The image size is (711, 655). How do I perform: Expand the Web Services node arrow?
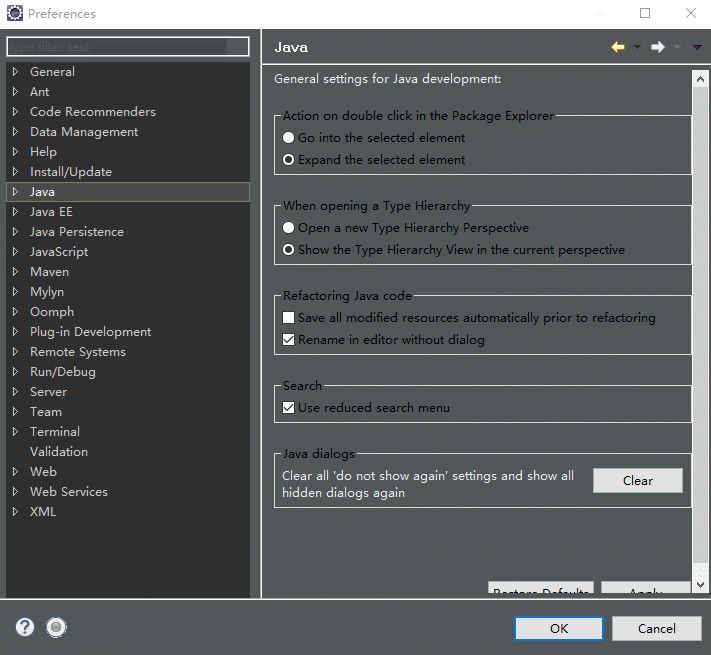click(x=15, y=491)
